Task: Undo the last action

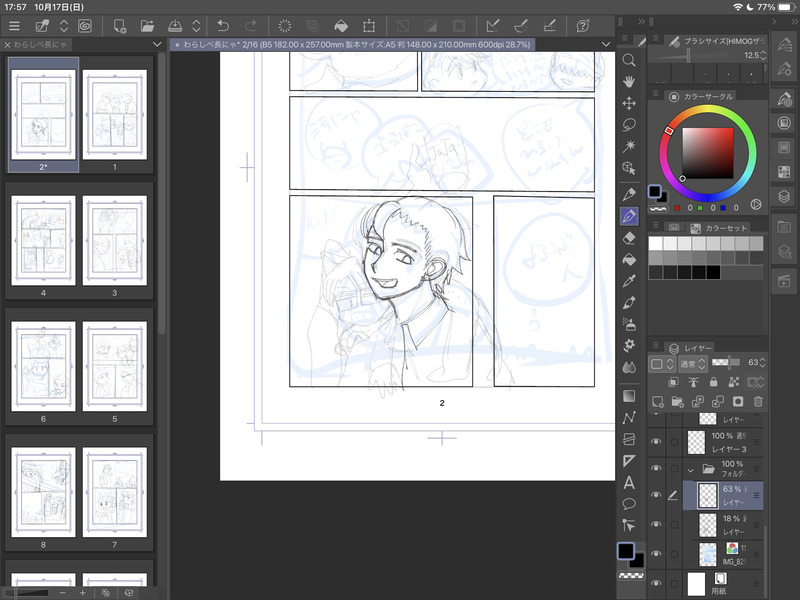Action: pyautogui.click(x=223, y=26)
